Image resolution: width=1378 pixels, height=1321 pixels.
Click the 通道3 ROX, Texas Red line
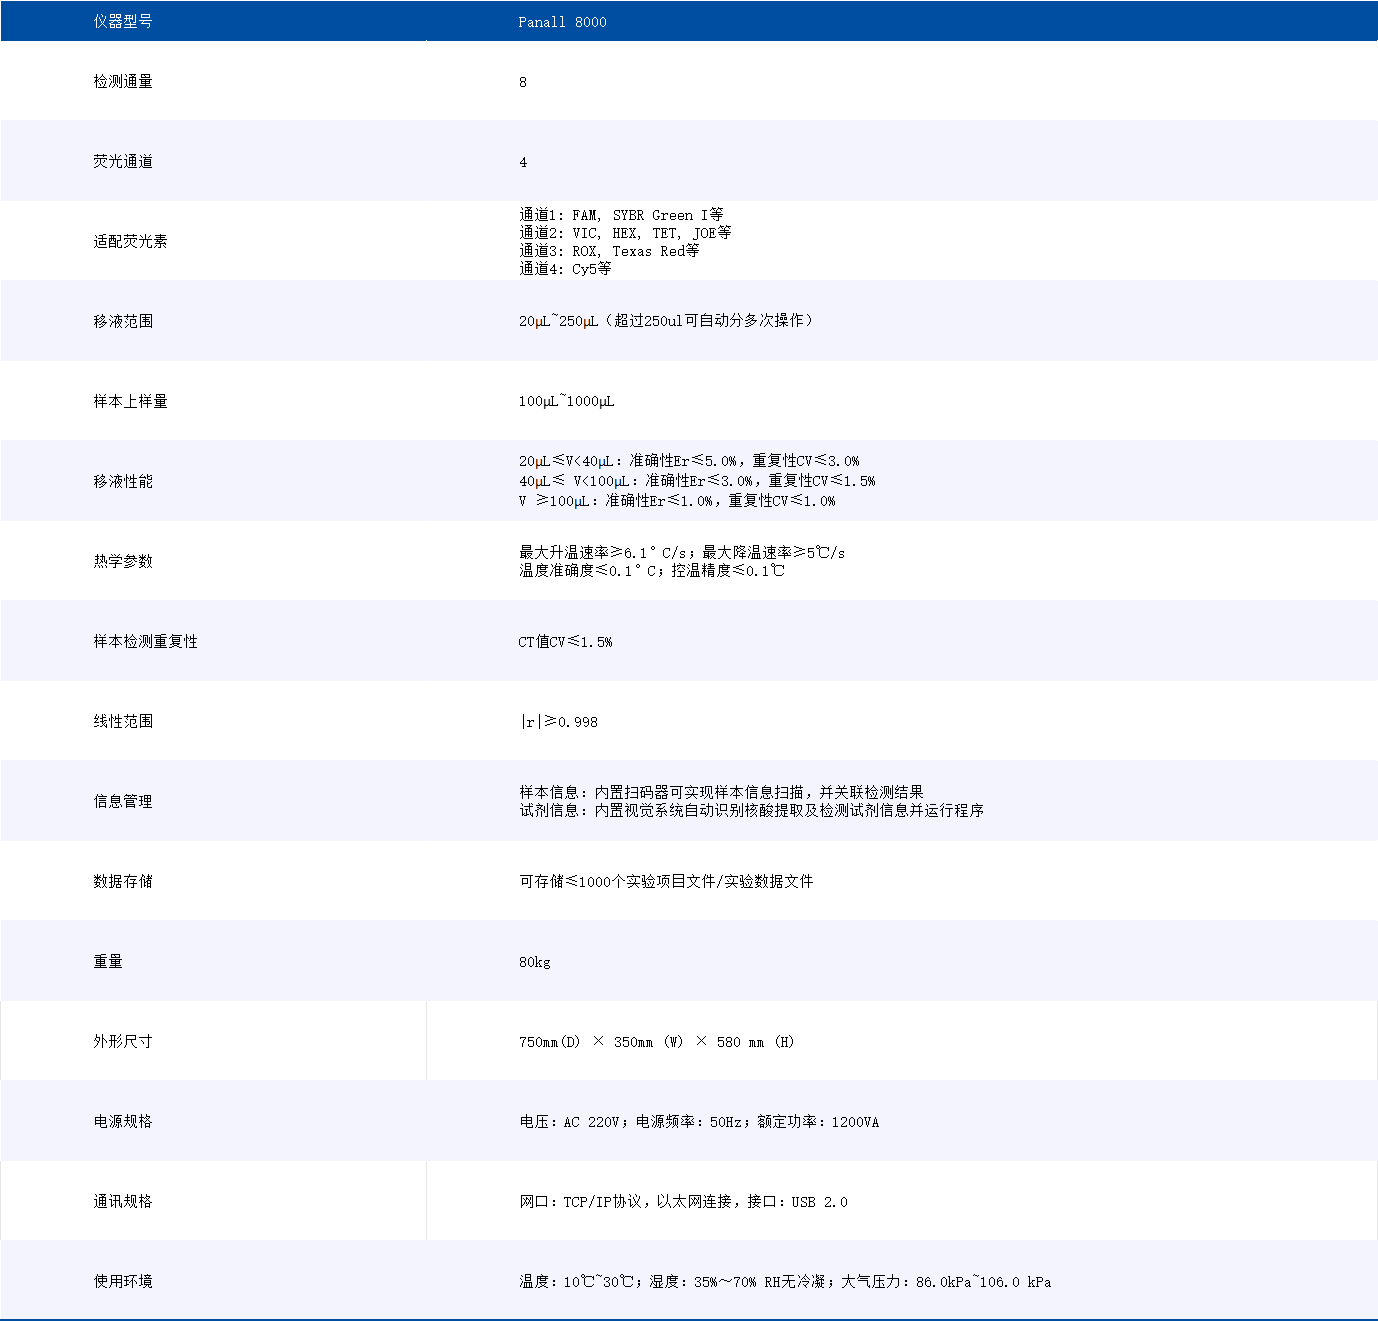click(609, 251)
